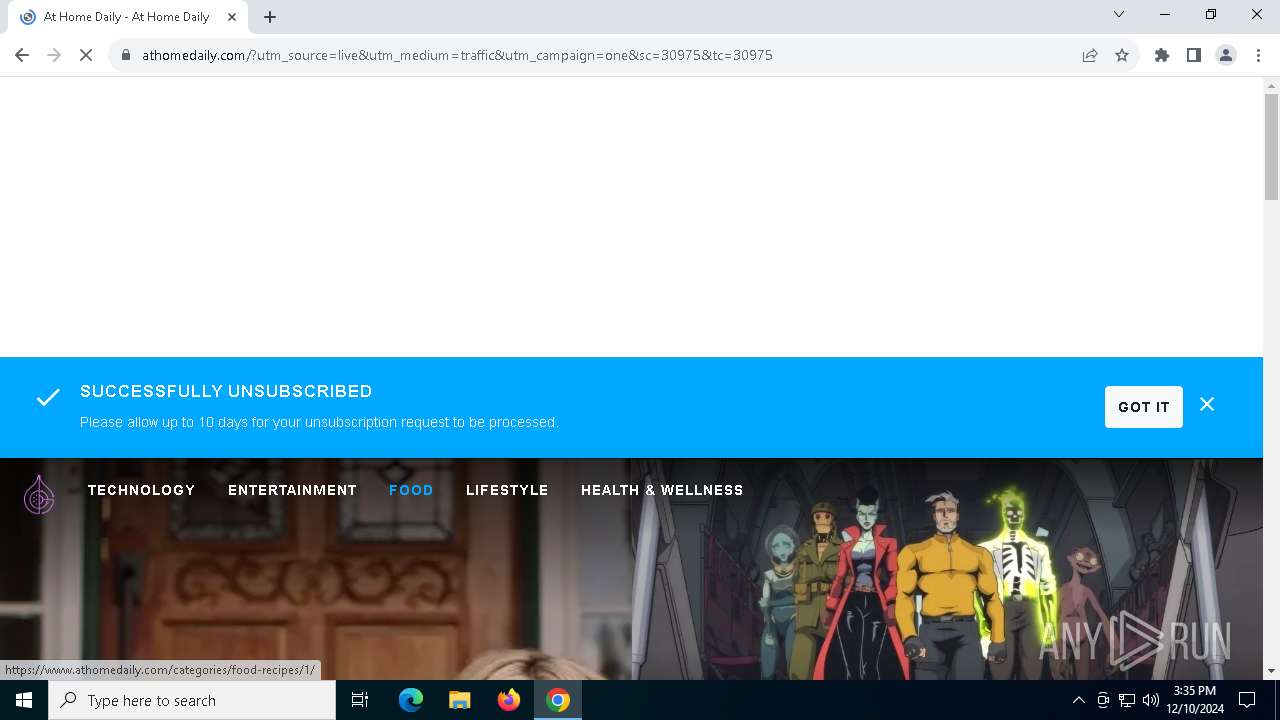
Task: Click the page vertical scrollbar thumb
Action: tap(1271, 147)
